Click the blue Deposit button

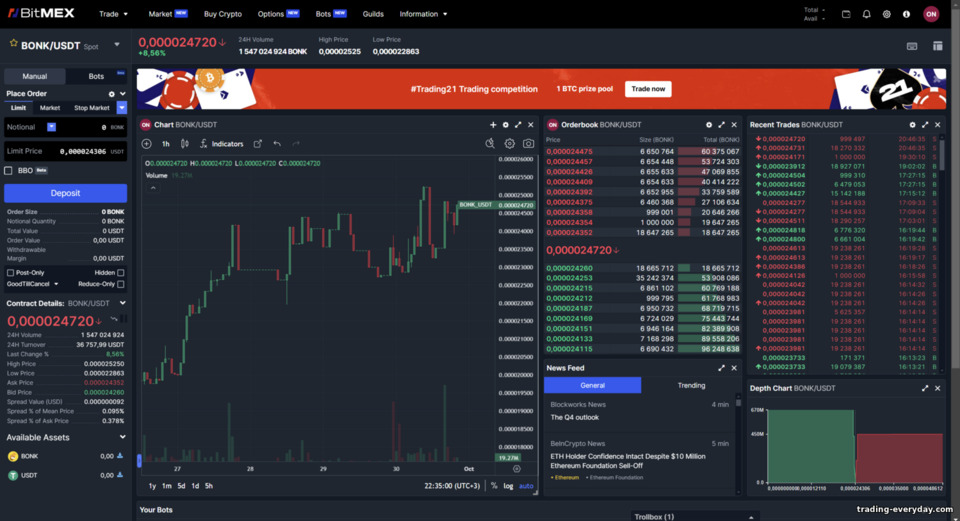(x=66, y=193)
